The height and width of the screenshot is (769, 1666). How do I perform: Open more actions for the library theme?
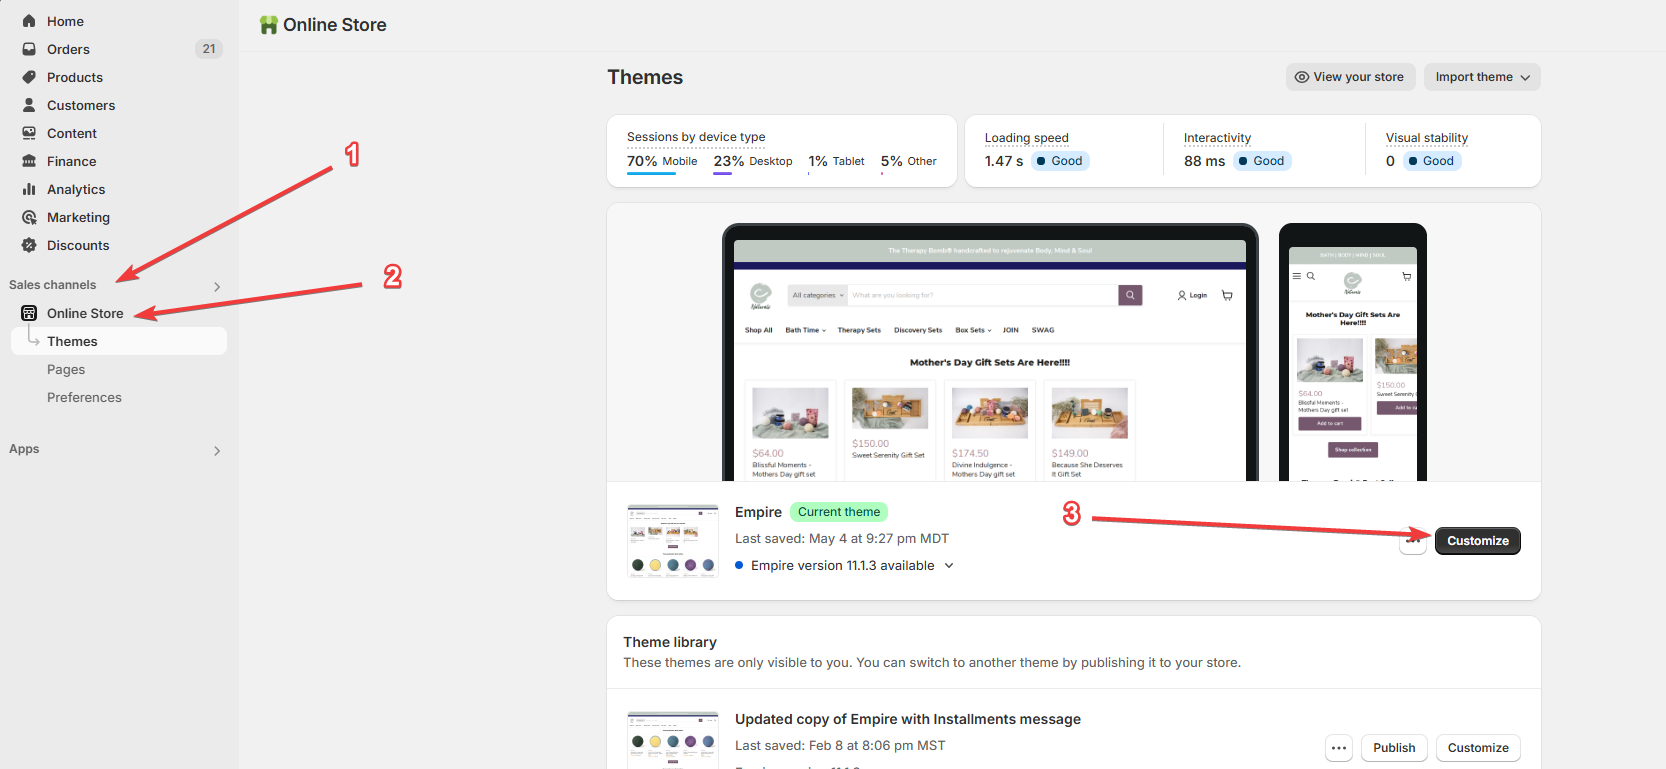pyautogui.click(x=1339, y=748)
